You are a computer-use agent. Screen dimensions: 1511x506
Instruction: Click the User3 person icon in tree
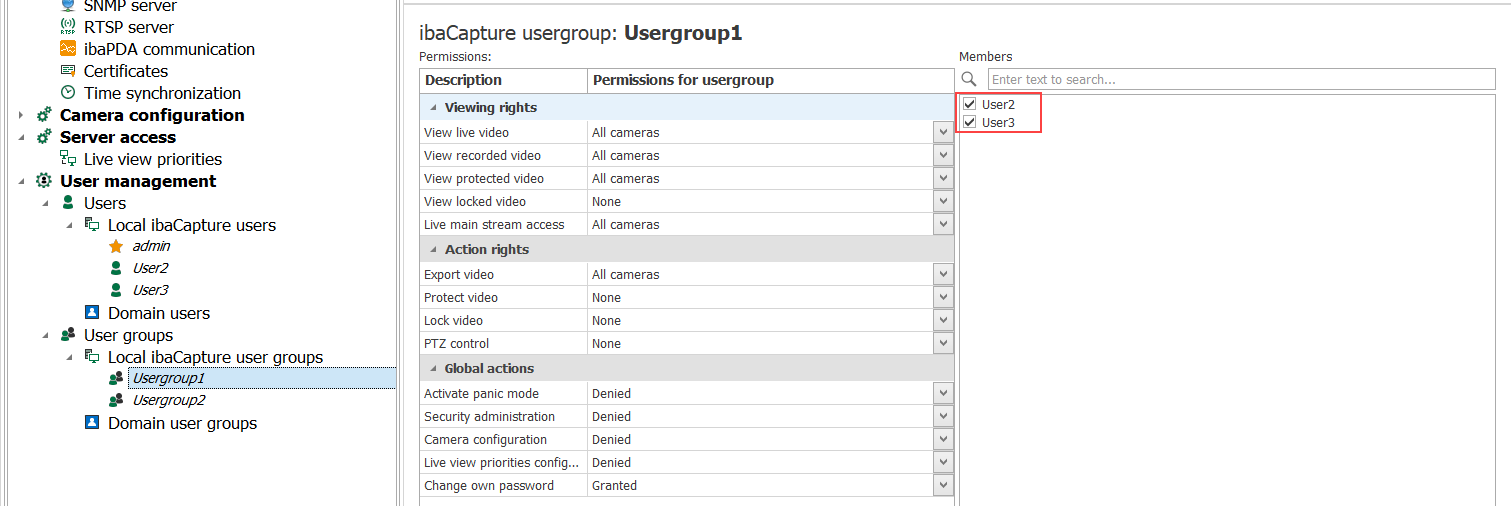[x=116, y=290]
